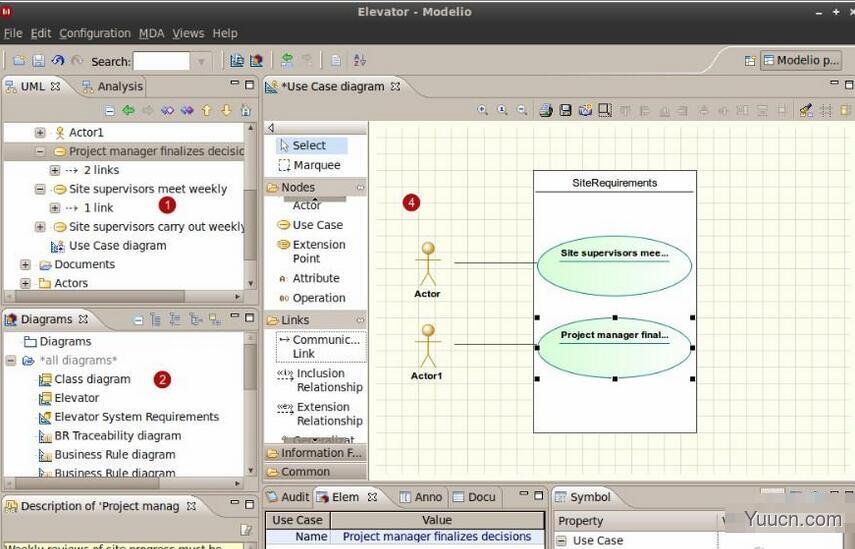This screenshot has width=855, height=549.
Task: Zoom out of the diagram
Action: (522, 110)
